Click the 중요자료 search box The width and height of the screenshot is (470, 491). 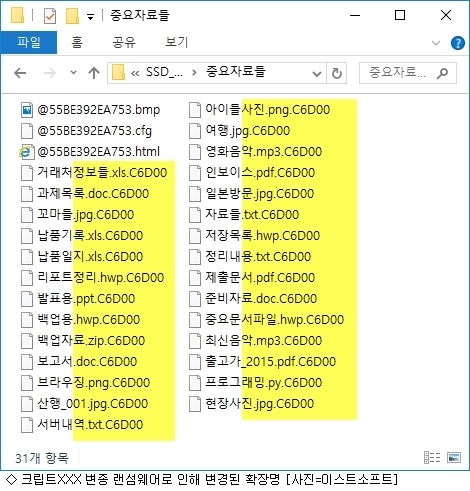point(407,73)
